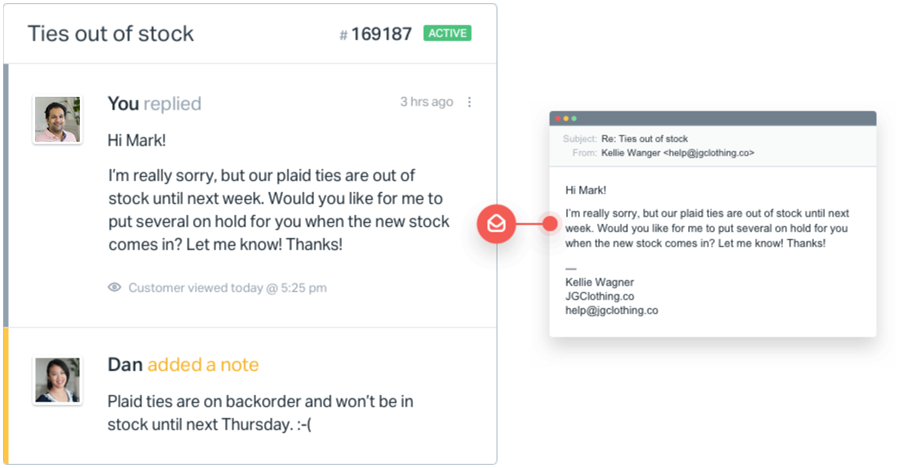Screen dimensions: 900x468
Task: Click the help@jgclothing.co signature email address
Action: [611, 310]
